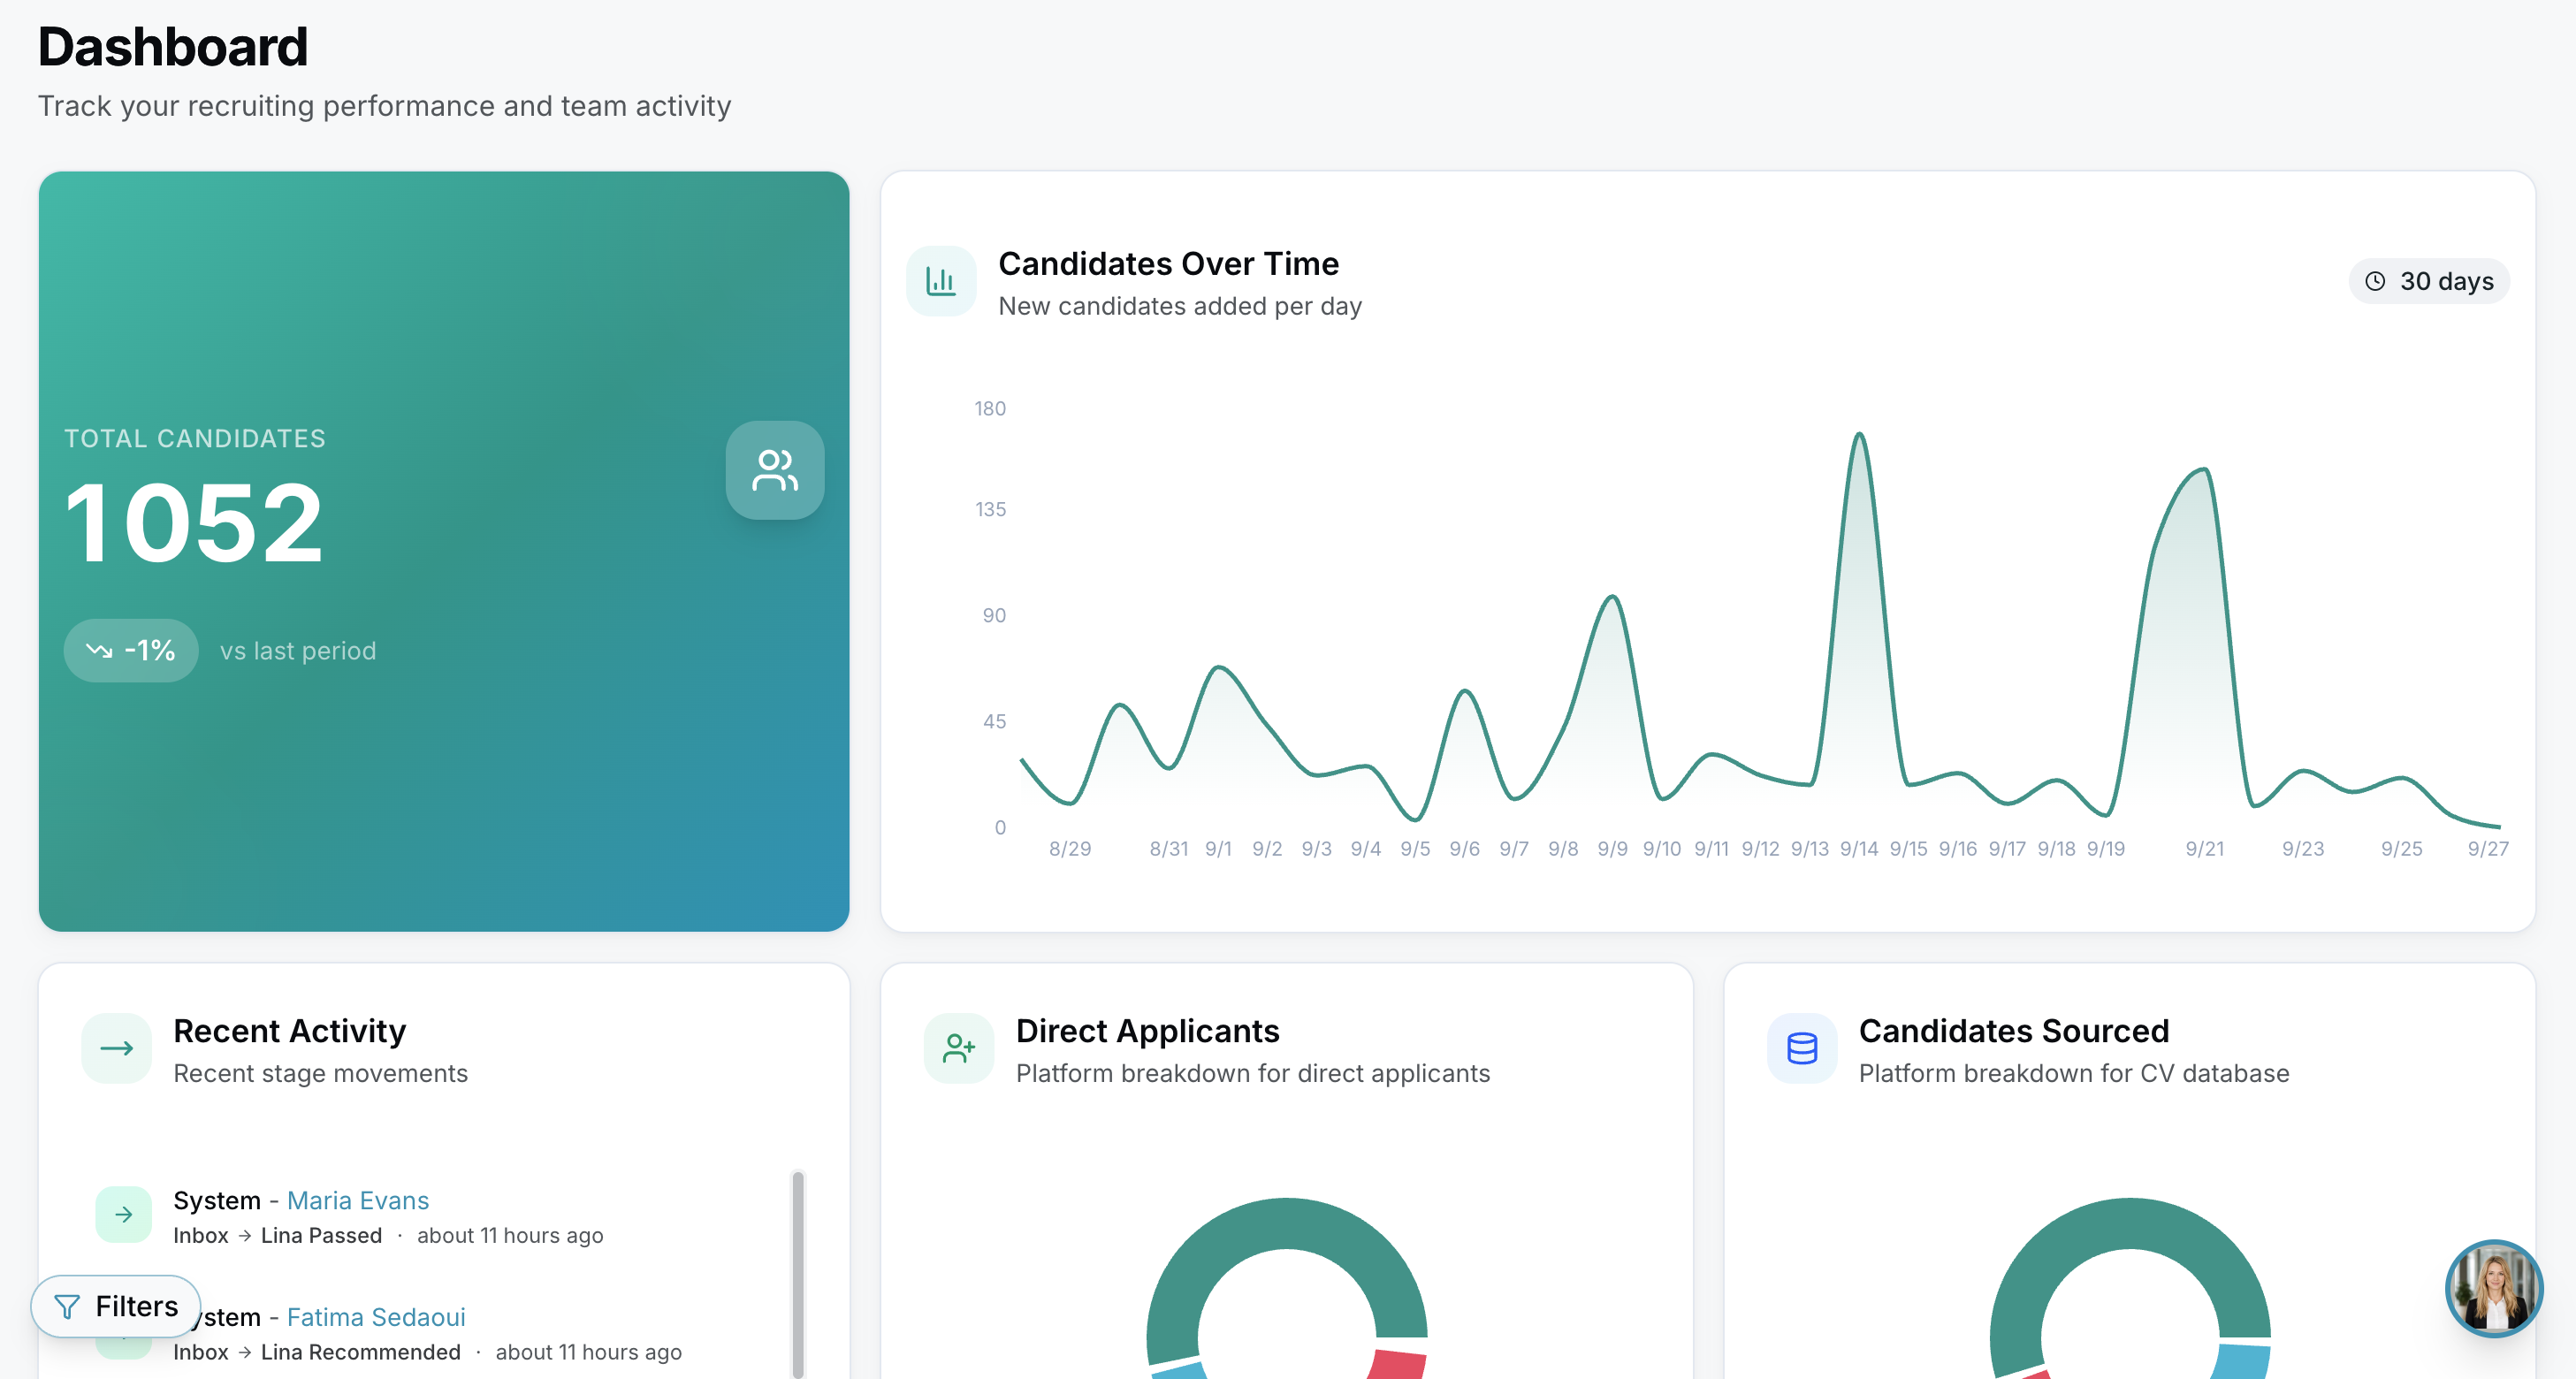Open the Filters button
The width and height of the screenshot is (2576, 1379).
pyautogui.click(x=116, y=1306)
